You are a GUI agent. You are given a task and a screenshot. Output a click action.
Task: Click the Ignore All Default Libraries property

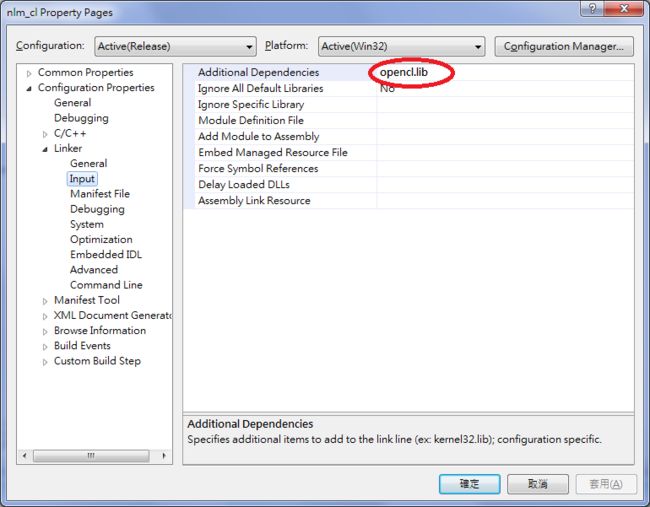[x=260, y=88]
